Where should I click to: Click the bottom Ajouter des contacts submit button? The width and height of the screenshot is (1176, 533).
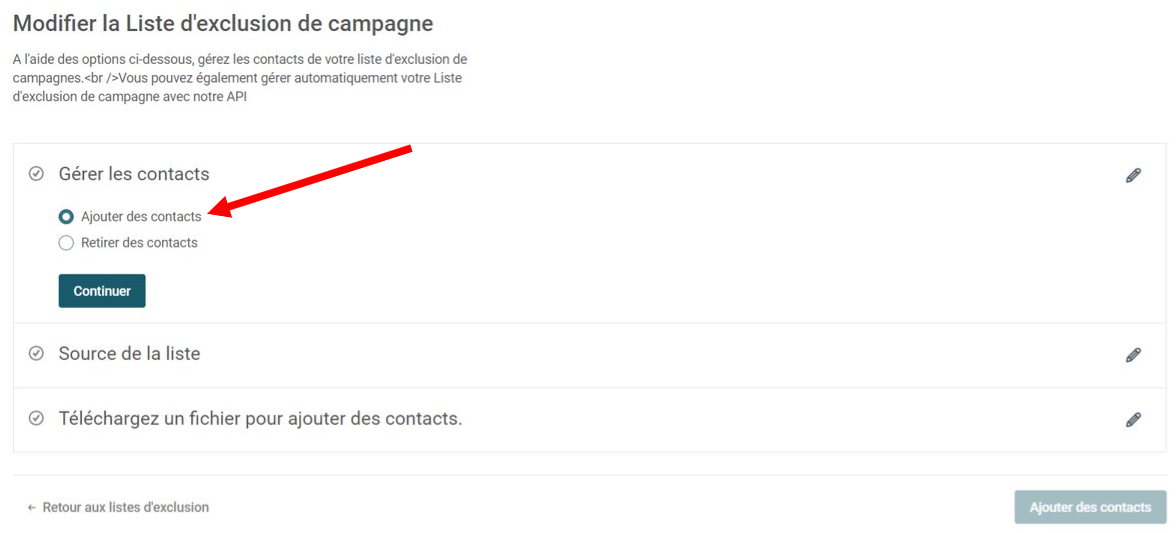[x=1090, y=508]
